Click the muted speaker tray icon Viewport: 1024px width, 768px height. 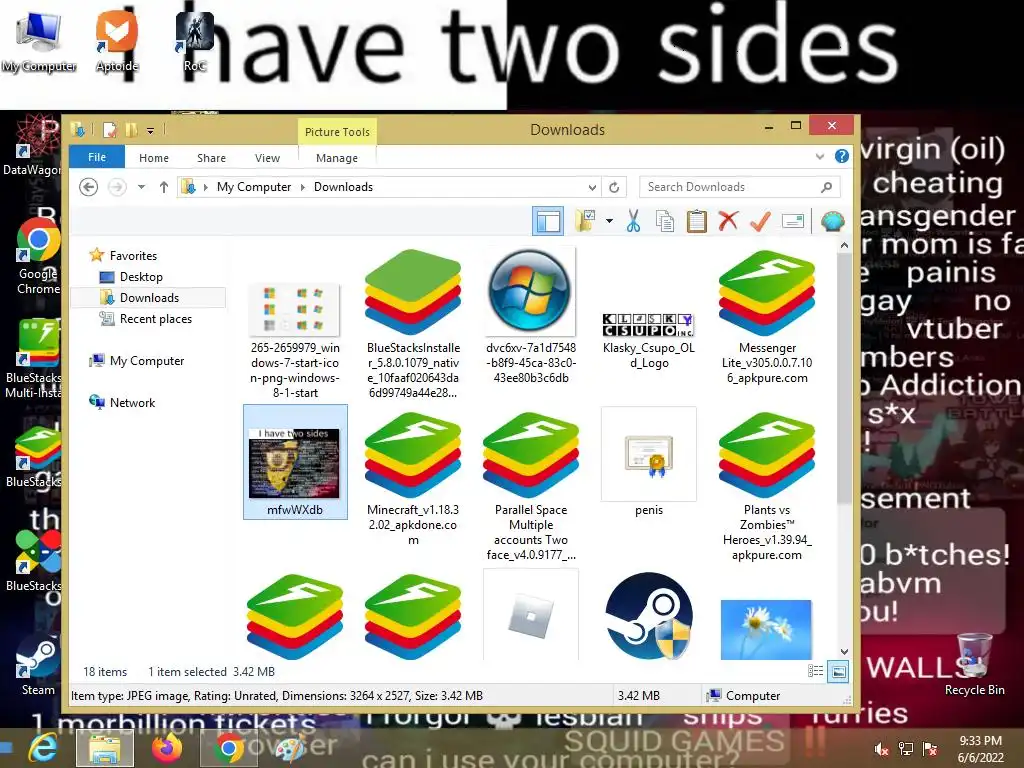tap(881, 749)
